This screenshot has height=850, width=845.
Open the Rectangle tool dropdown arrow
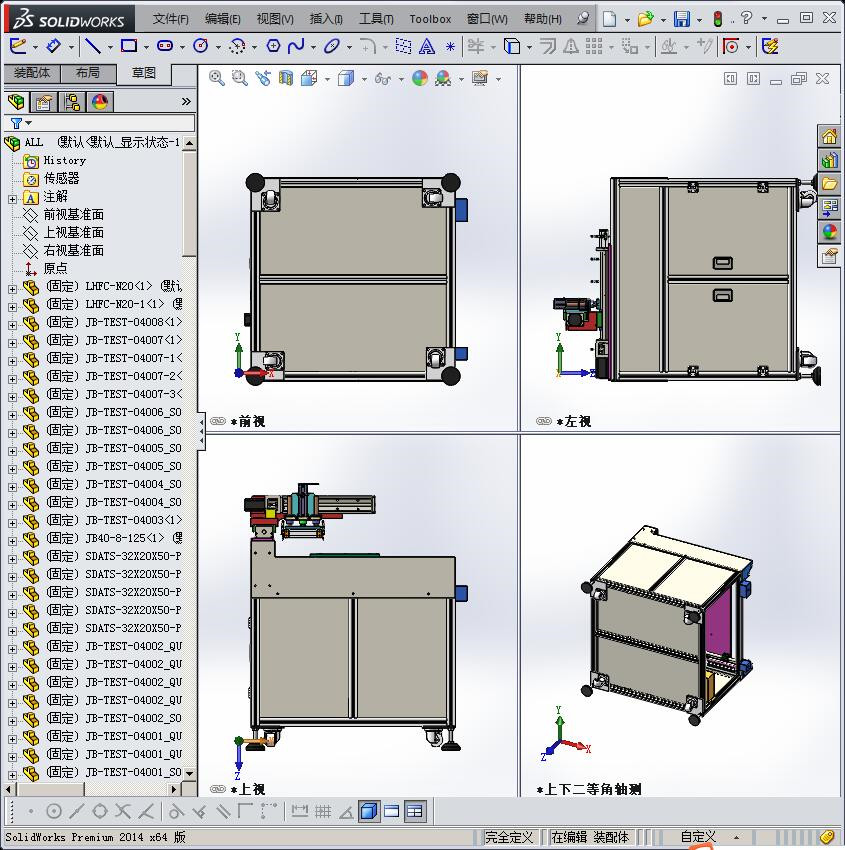pos(146,48)
